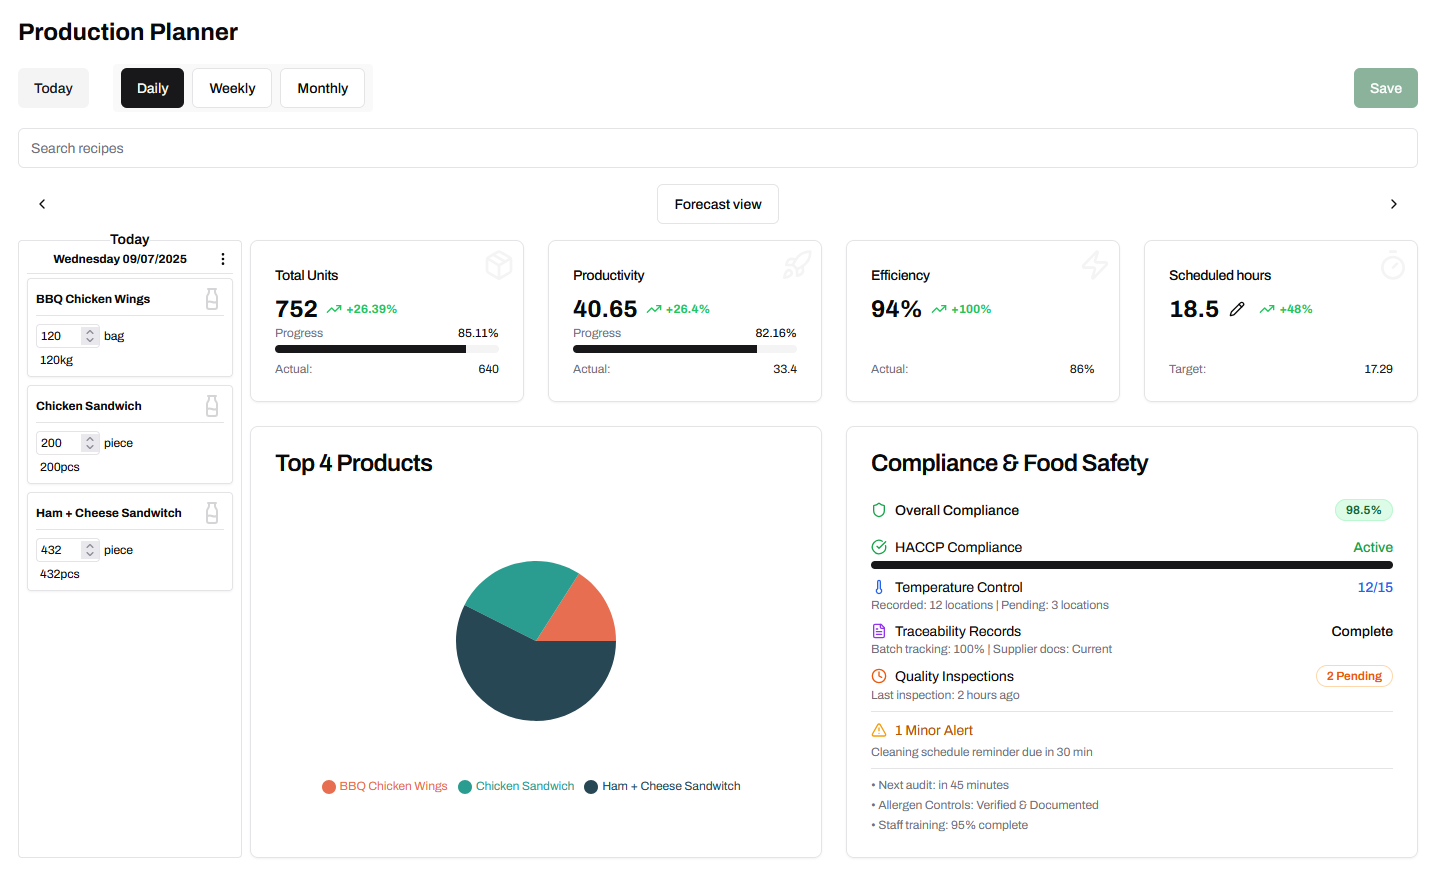Switch to the Weekly view tab

[x=232, y=88]
